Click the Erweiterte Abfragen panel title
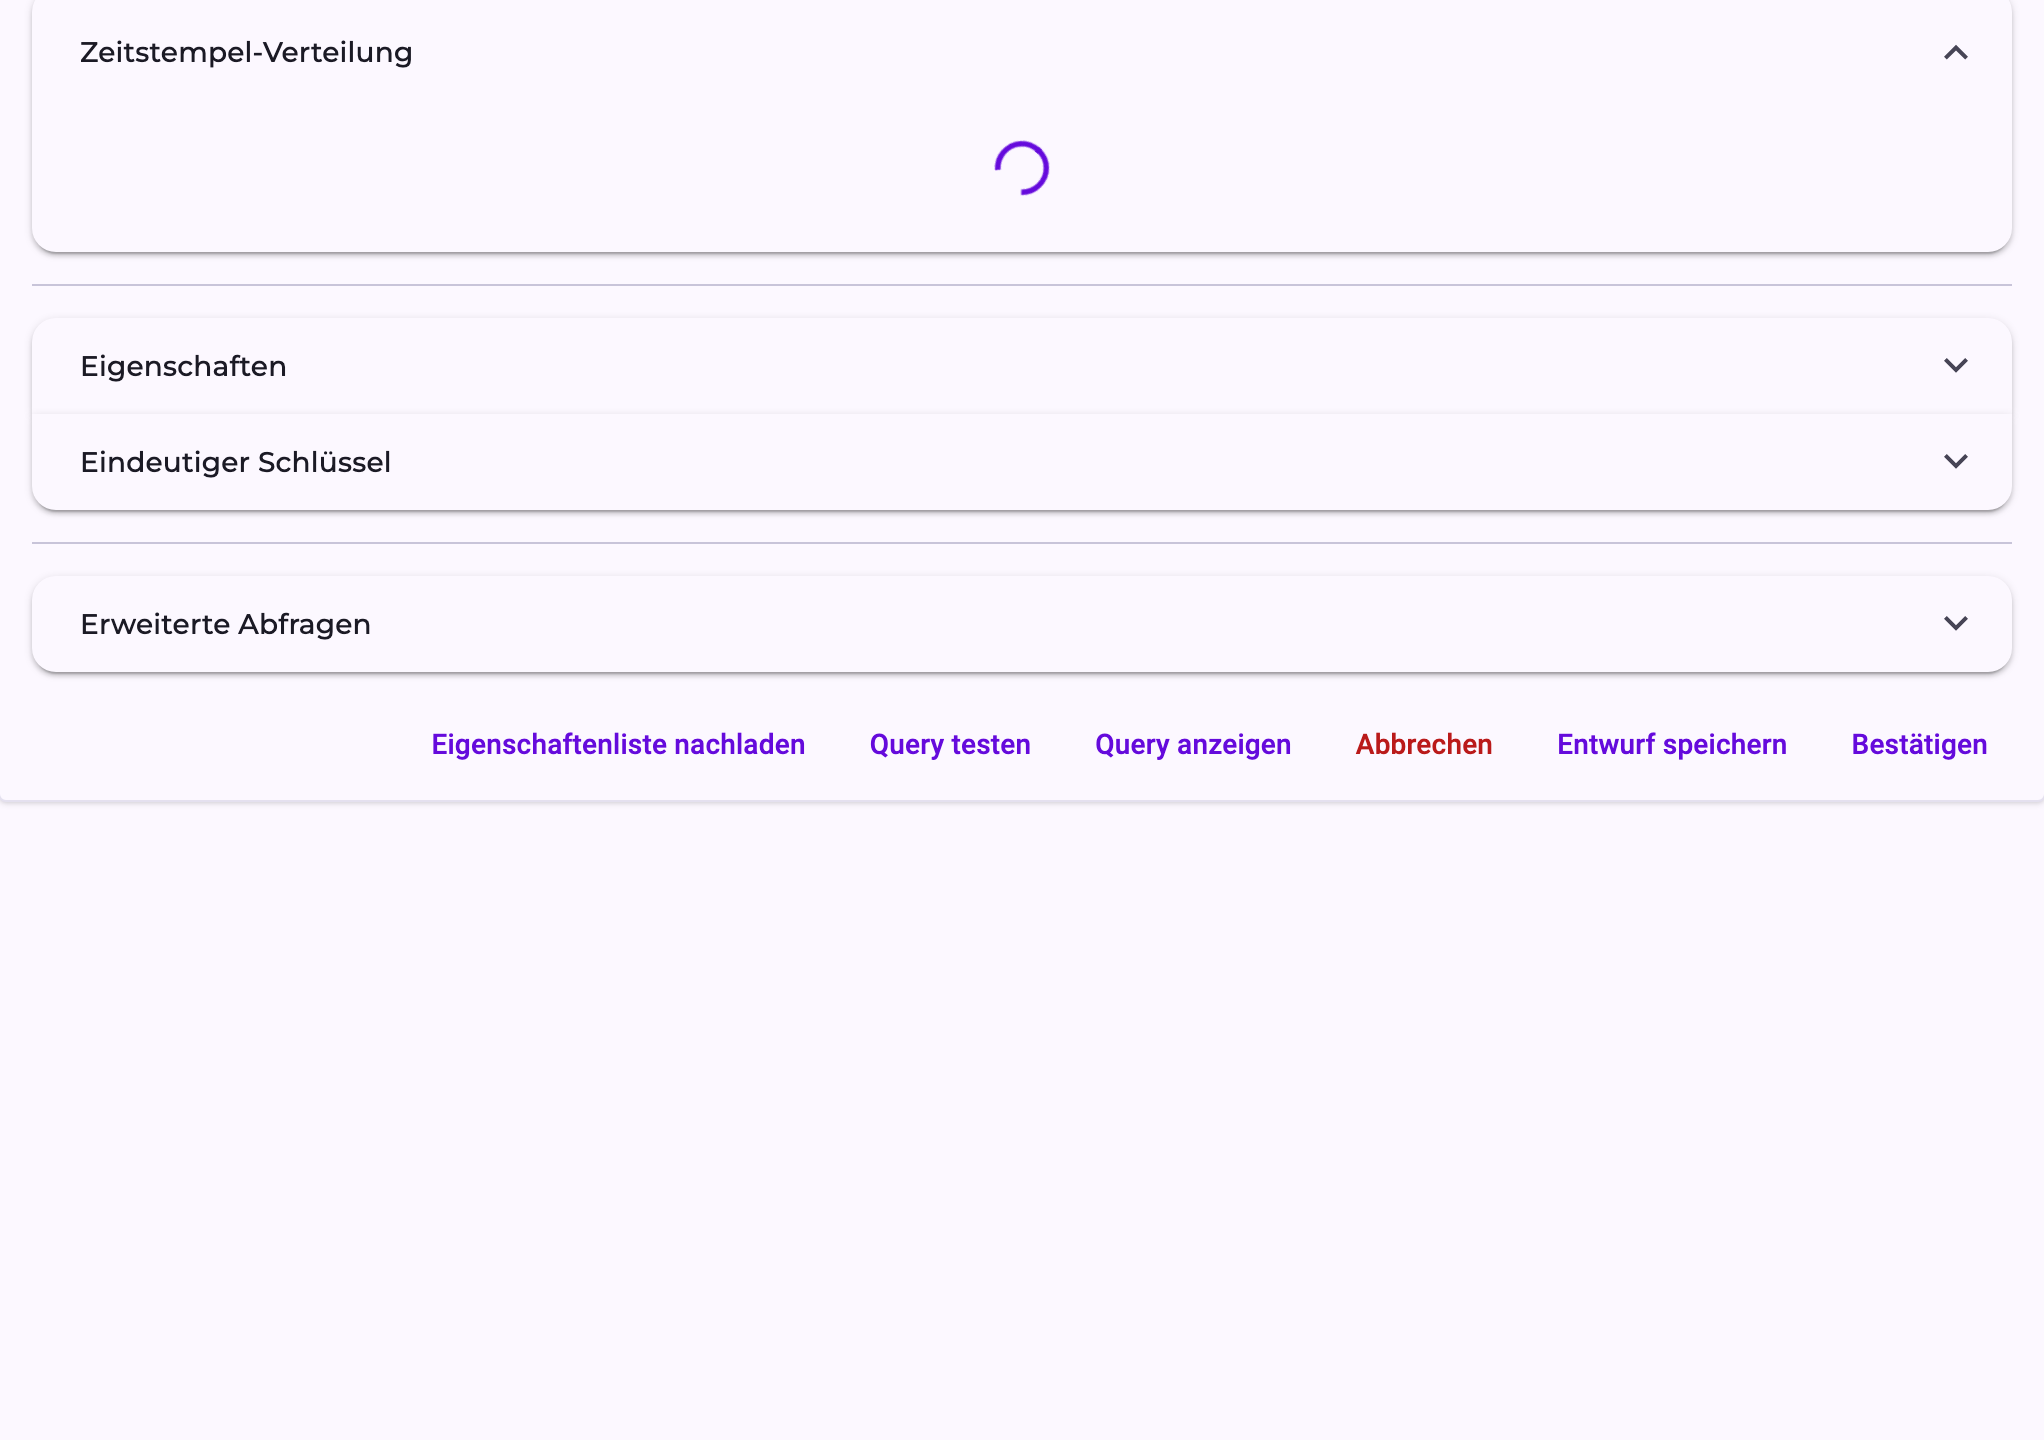This screenshot has height=1440, width=2044. point(225,624)
